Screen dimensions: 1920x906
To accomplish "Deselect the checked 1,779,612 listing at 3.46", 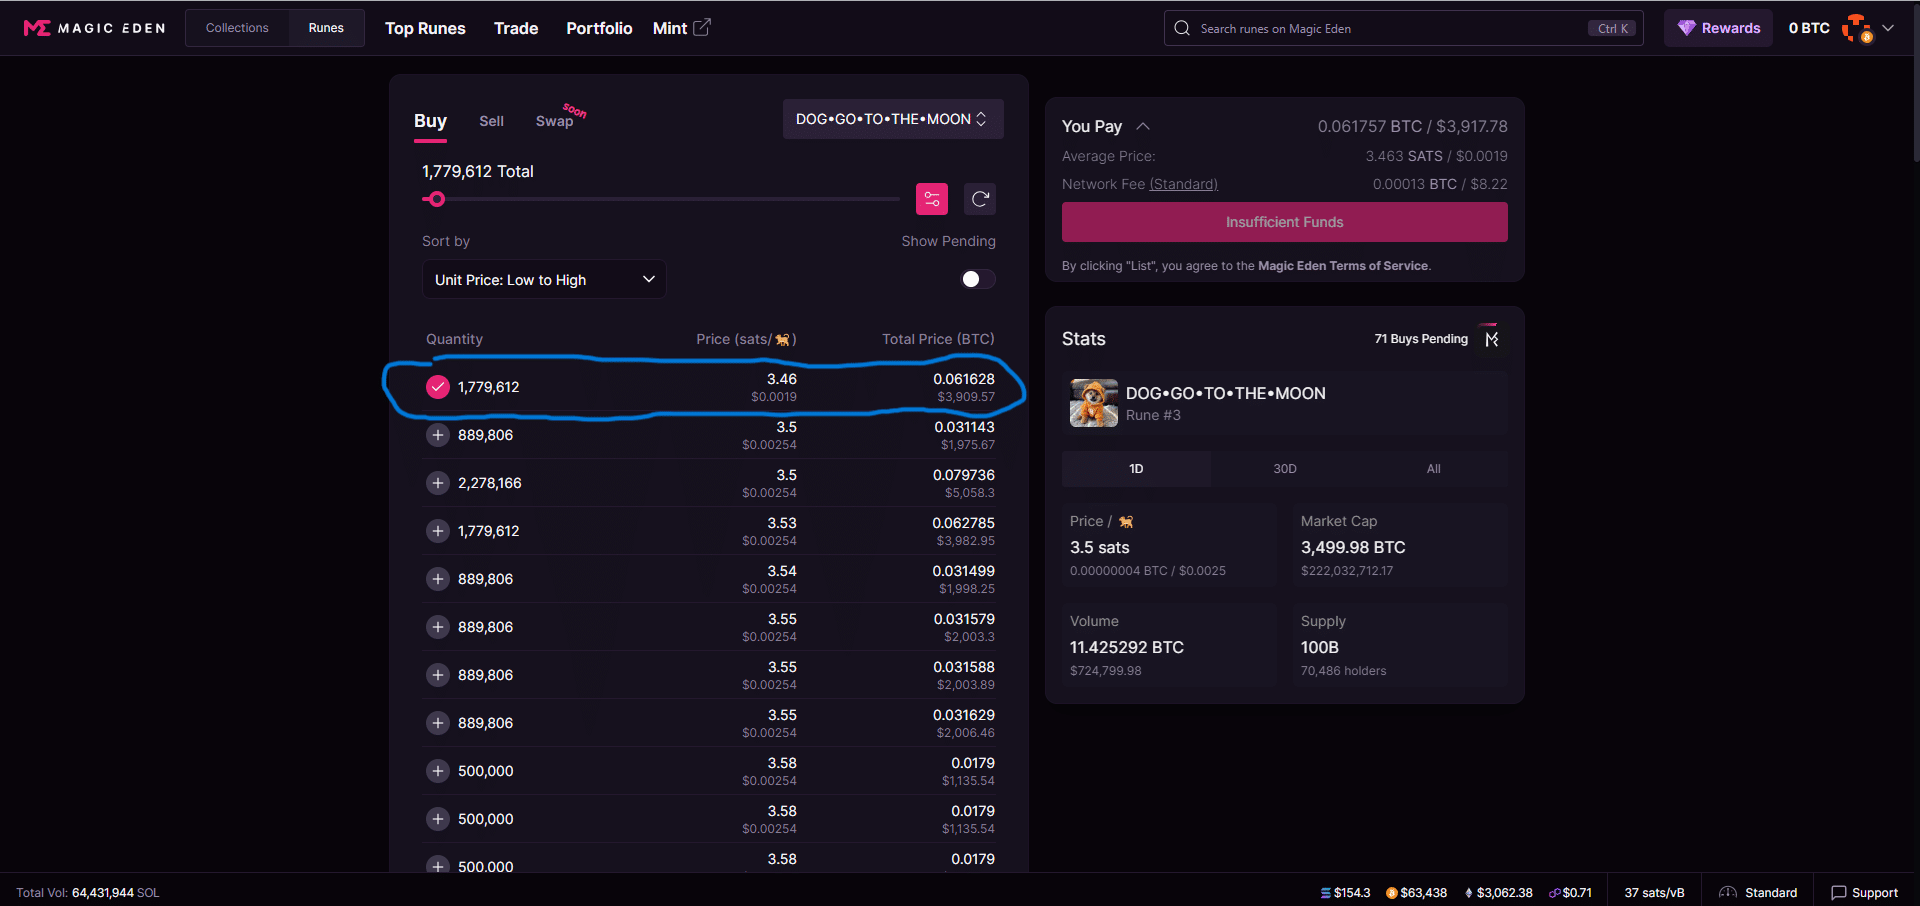I will pyautogui.click(x=438, y=387).
